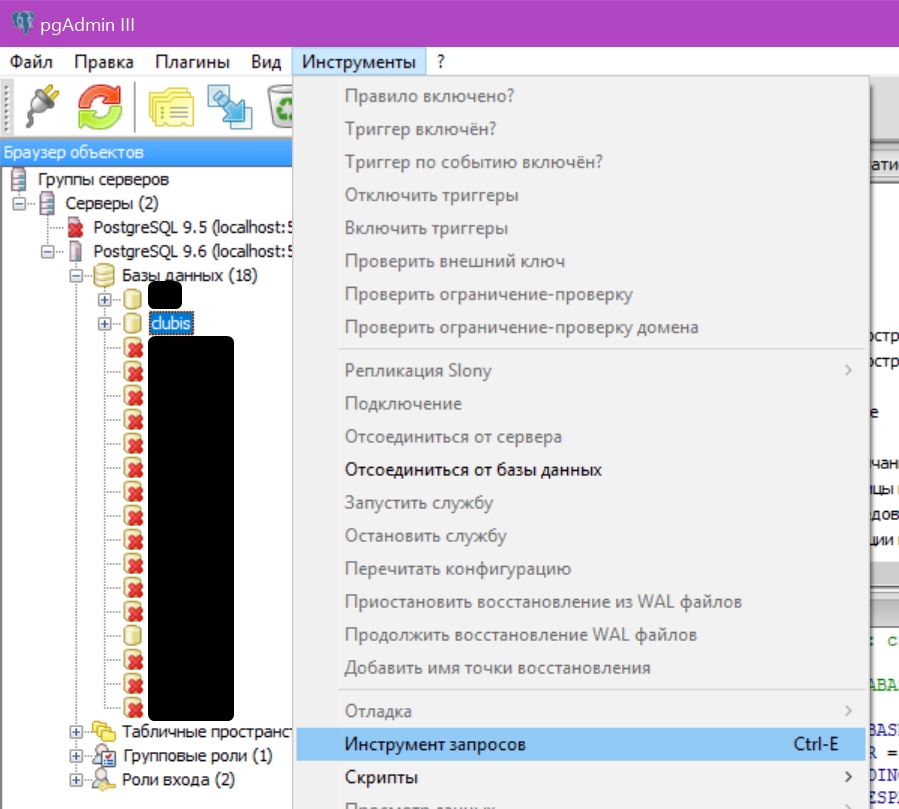Viewport: 899px width, 809px height.
Task: Click the red-green Refresh toolbar icon
Action: [100, 107]
